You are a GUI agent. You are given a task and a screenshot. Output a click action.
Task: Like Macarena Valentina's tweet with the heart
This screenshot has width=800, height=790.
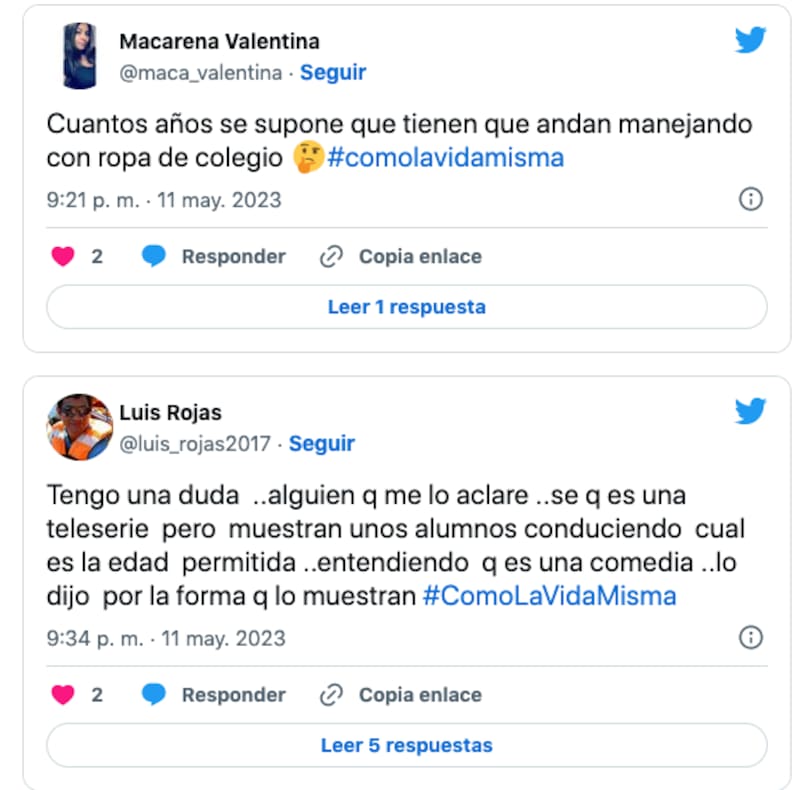click(x=63, y=257)
